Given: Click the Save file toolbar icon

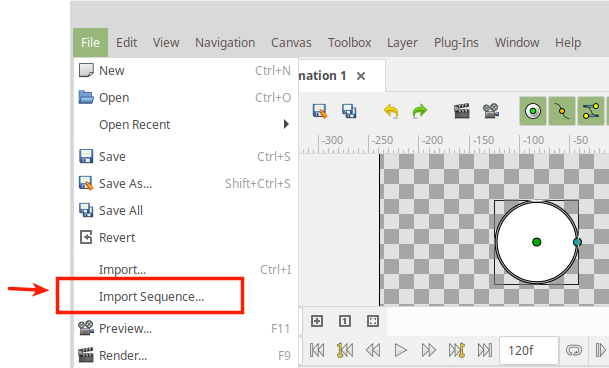Looking at the screenshot, I should tap(320, 111).
